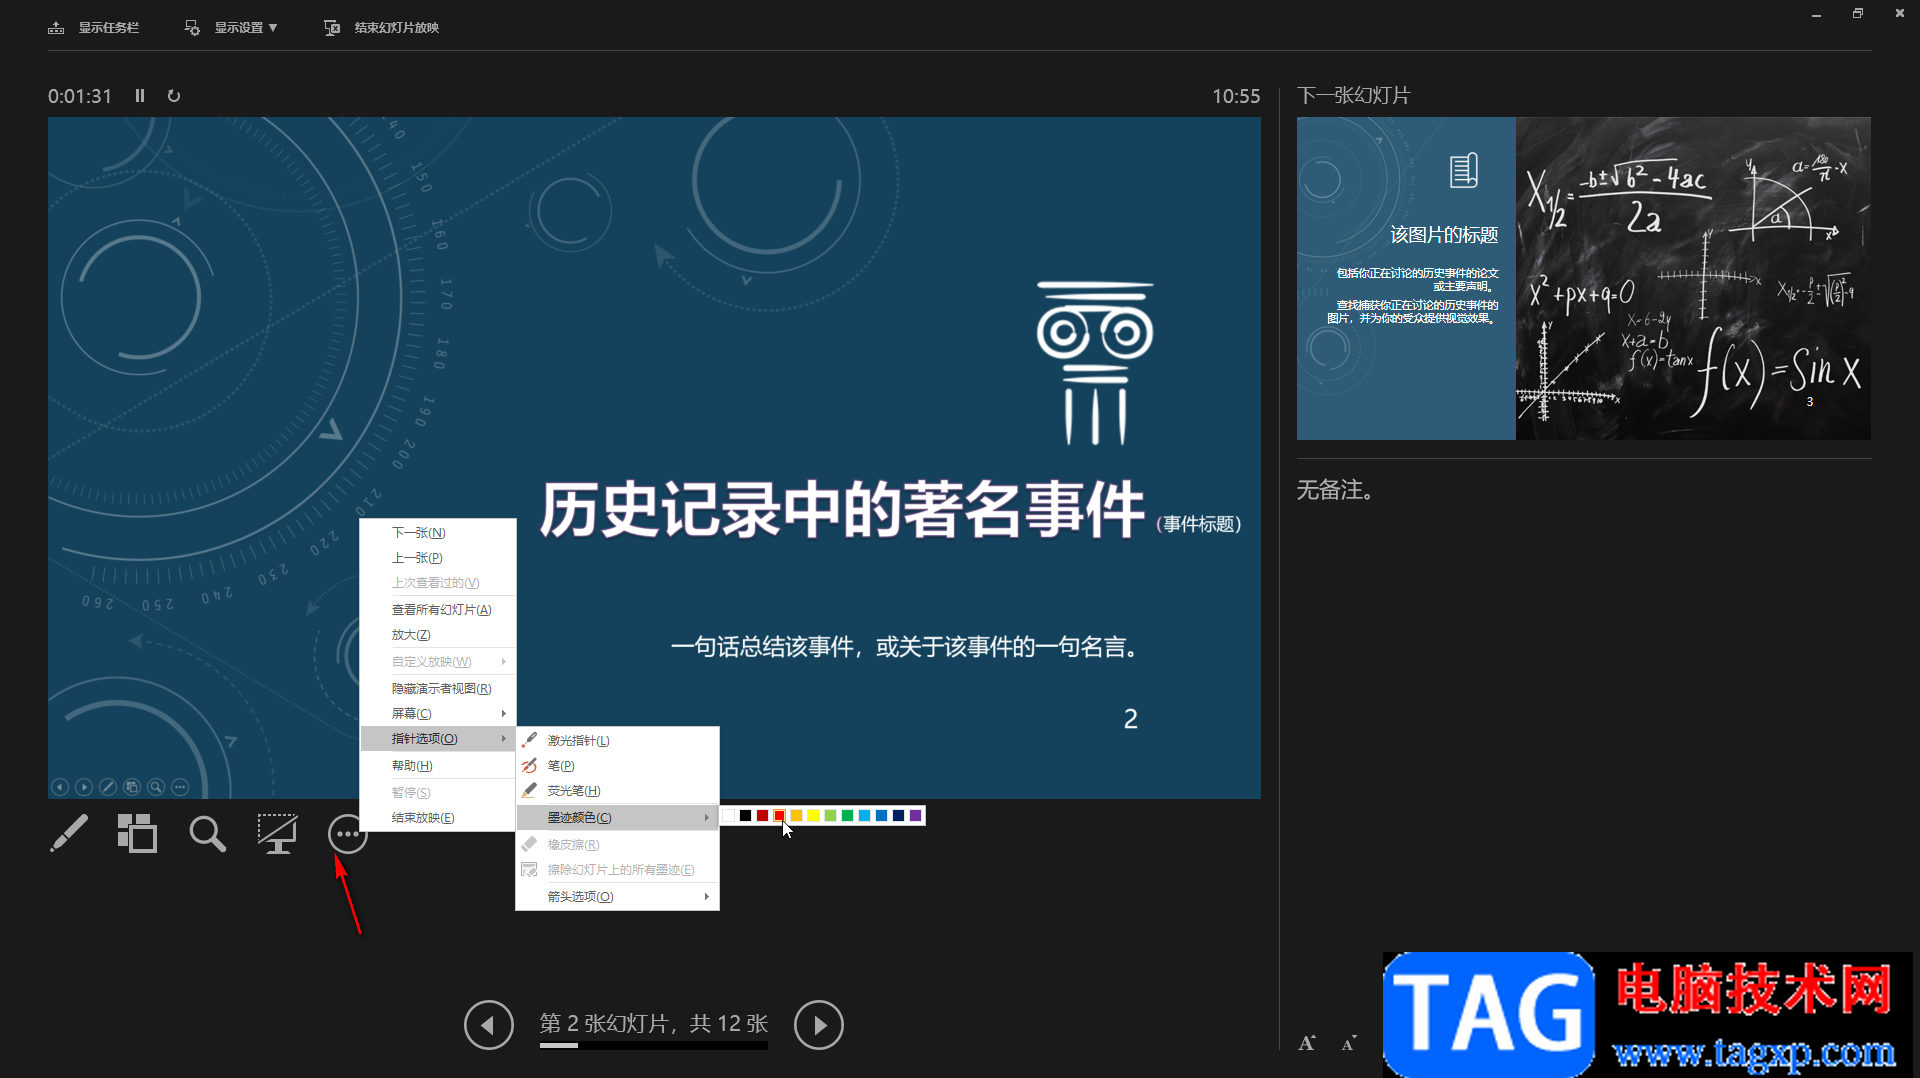Click the small previous arrow on the slide overlay
Viewport: 1920px width, 1078px height.
pos(60,787)
